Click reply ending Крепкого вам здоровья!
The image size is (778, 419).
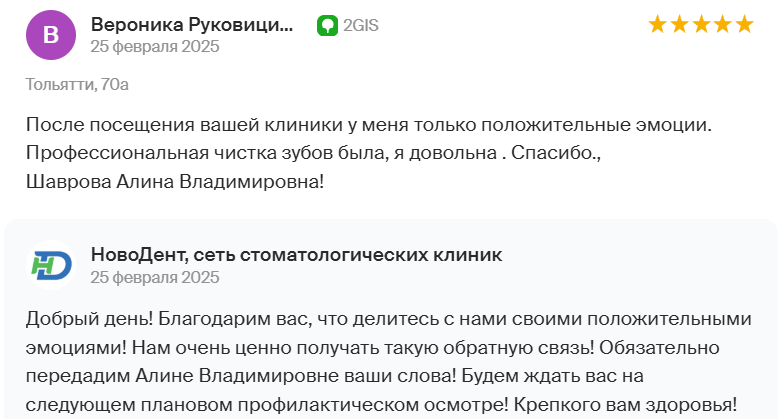pyautogui.click(x=625, y=405)
